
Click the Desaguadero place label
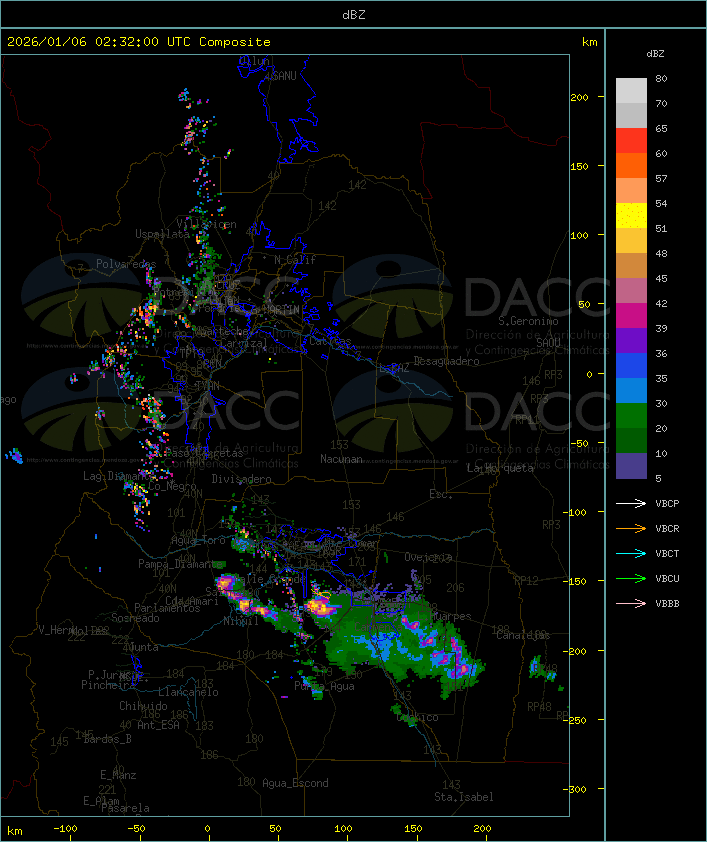point(447,361)
